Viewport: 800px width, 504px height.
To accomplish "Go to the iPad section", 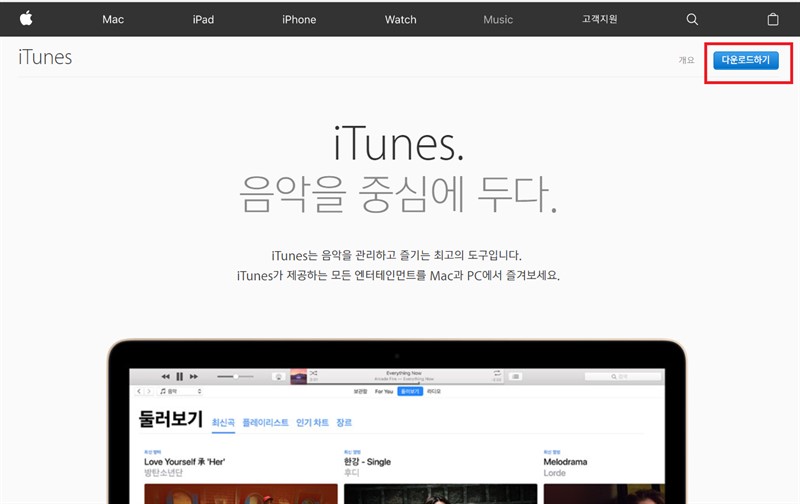I will [x=203, y=19].
